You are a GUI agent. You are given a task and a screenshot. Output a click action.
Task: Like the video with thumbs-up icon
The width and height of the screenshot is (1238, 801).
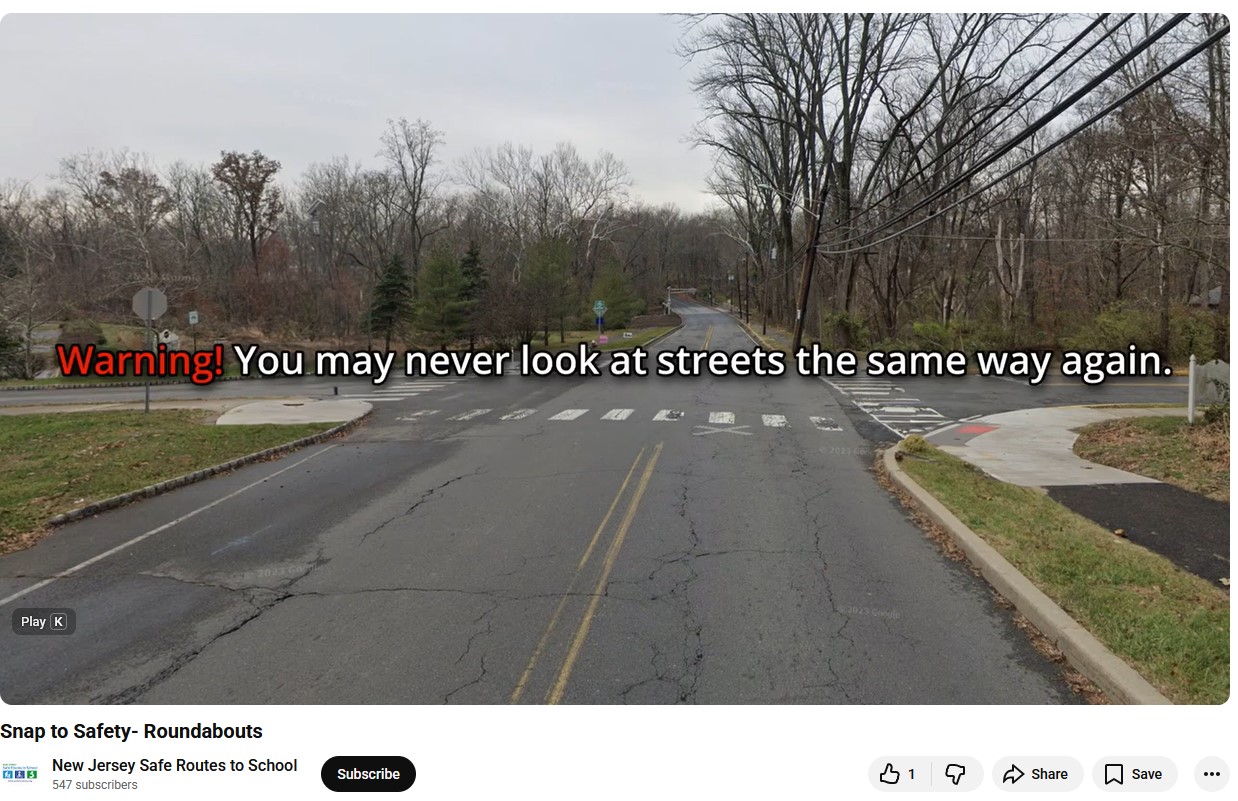coord(890,774)
